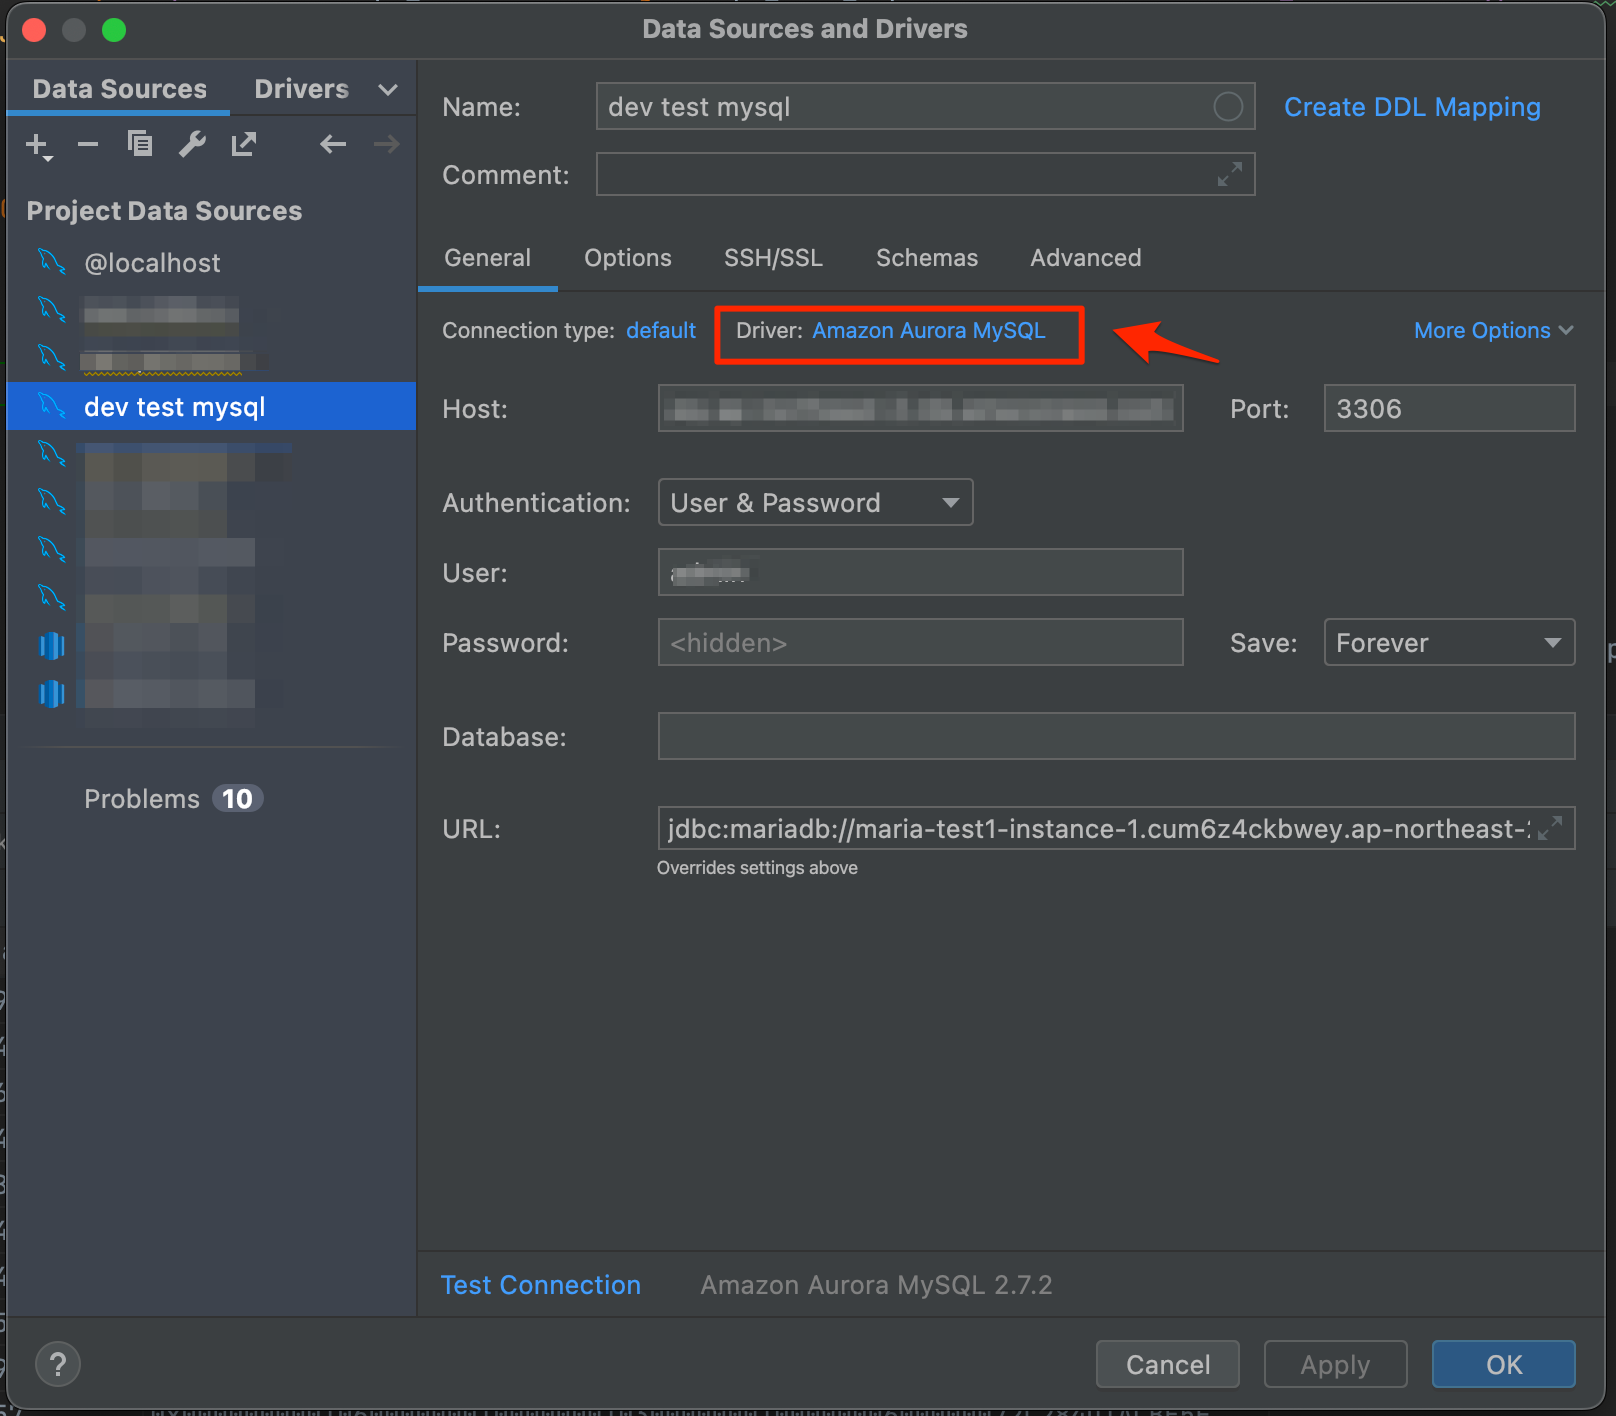Switch to the Data Sources tab
The image size is (1616, 1416).
(120, 89)
